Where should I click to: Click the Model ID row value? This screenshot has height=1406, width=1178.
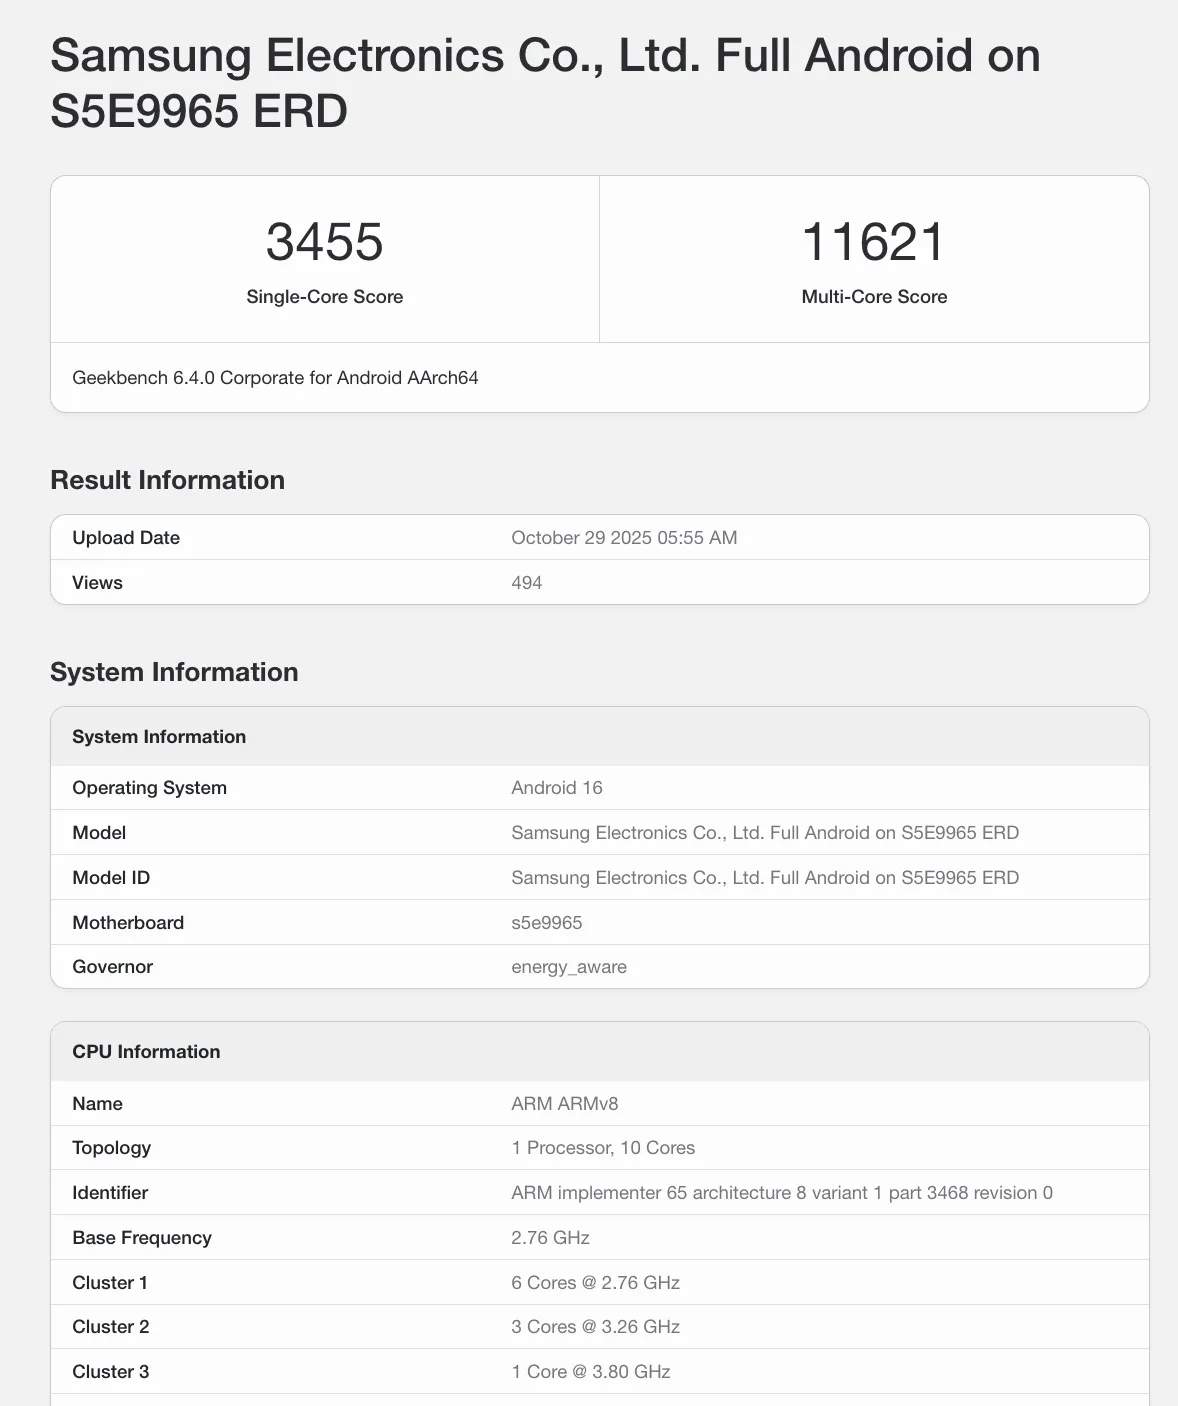click(764, 878)
